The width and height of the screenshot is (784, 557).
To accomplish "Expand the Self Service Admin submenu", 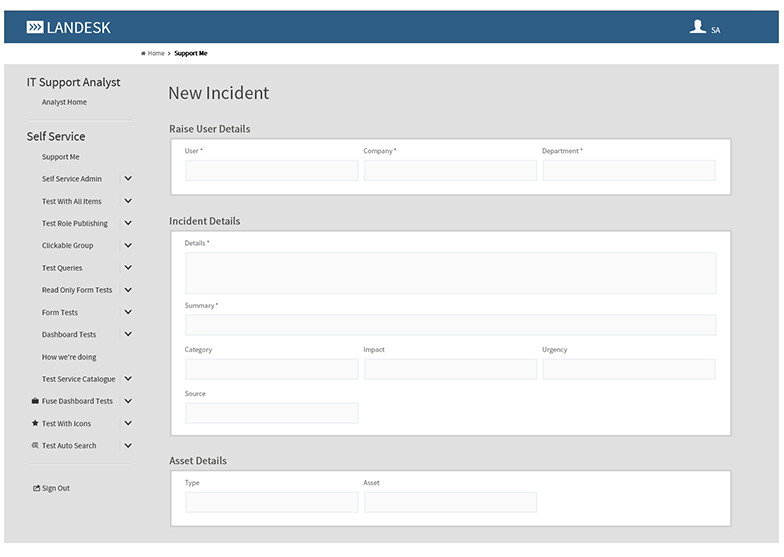I will [128, 179].
